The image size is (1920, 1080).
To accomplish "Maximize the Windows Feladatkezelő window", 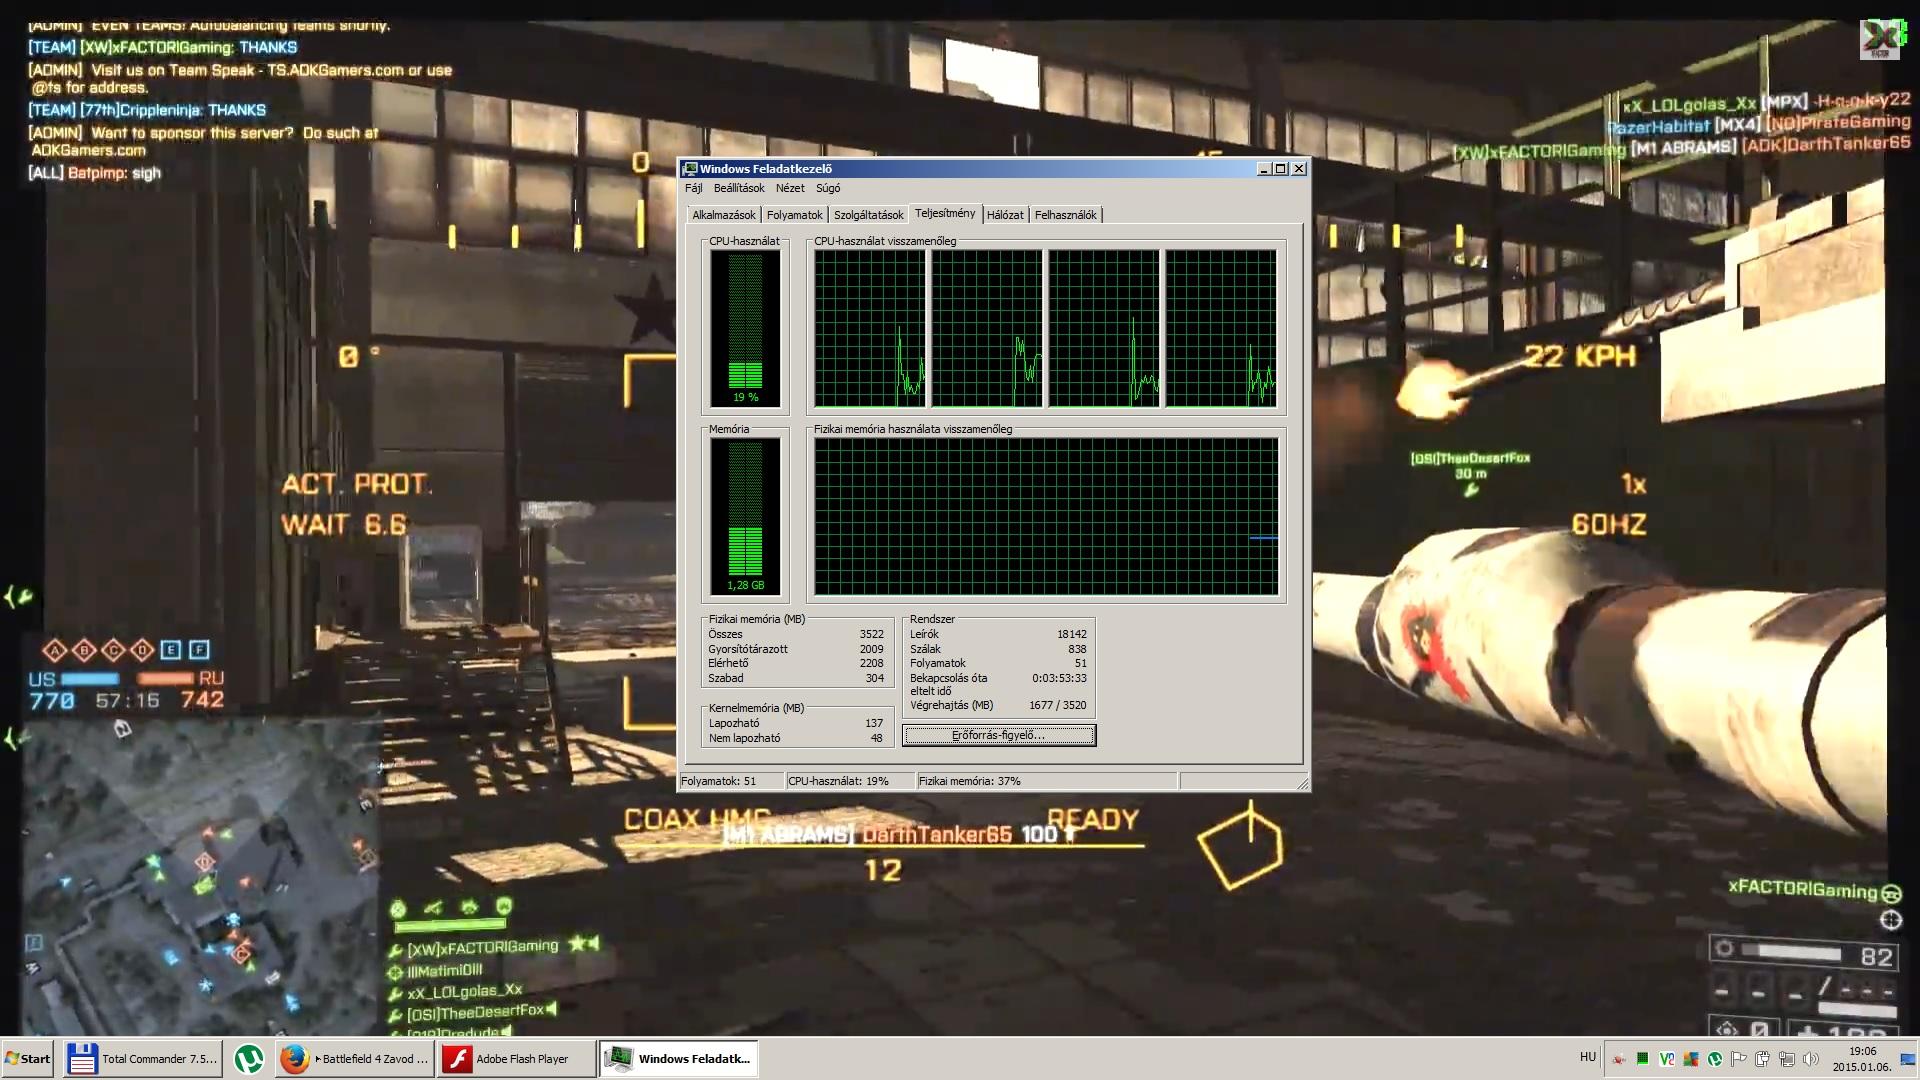I will pos(1281,169).
